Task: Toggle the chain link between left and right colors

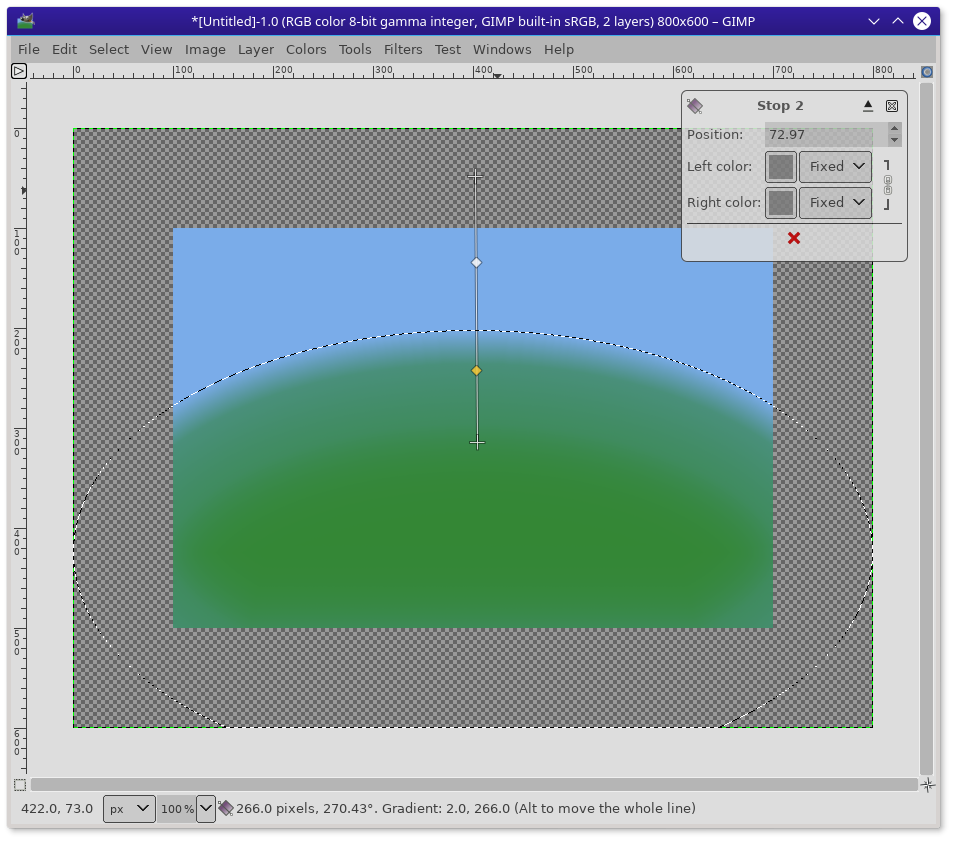Action: 887,185
